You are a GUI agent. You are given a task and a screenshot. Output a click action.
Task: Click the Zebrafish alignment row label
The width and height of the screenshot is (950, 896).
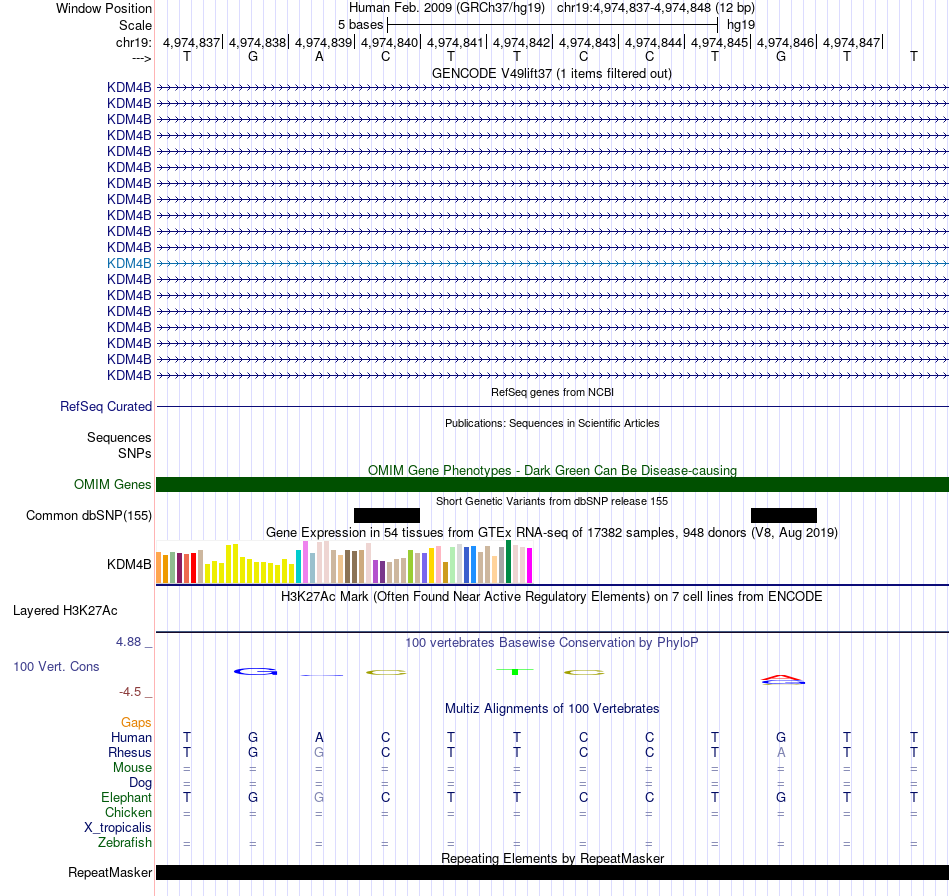point(125,842)
